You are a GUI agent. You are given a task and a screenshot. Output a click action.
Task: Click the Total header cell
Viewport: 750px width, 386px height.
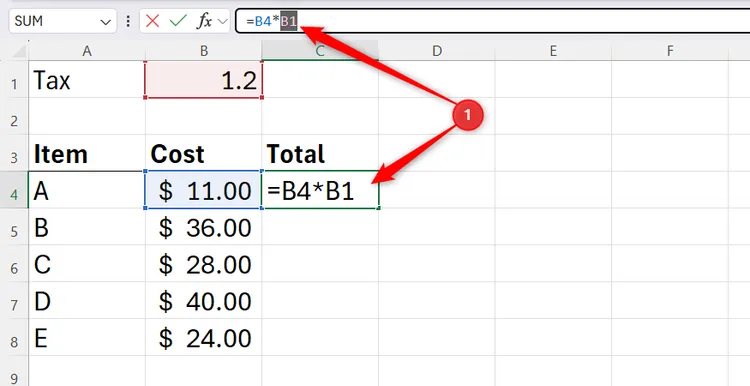tap(320, 153)
